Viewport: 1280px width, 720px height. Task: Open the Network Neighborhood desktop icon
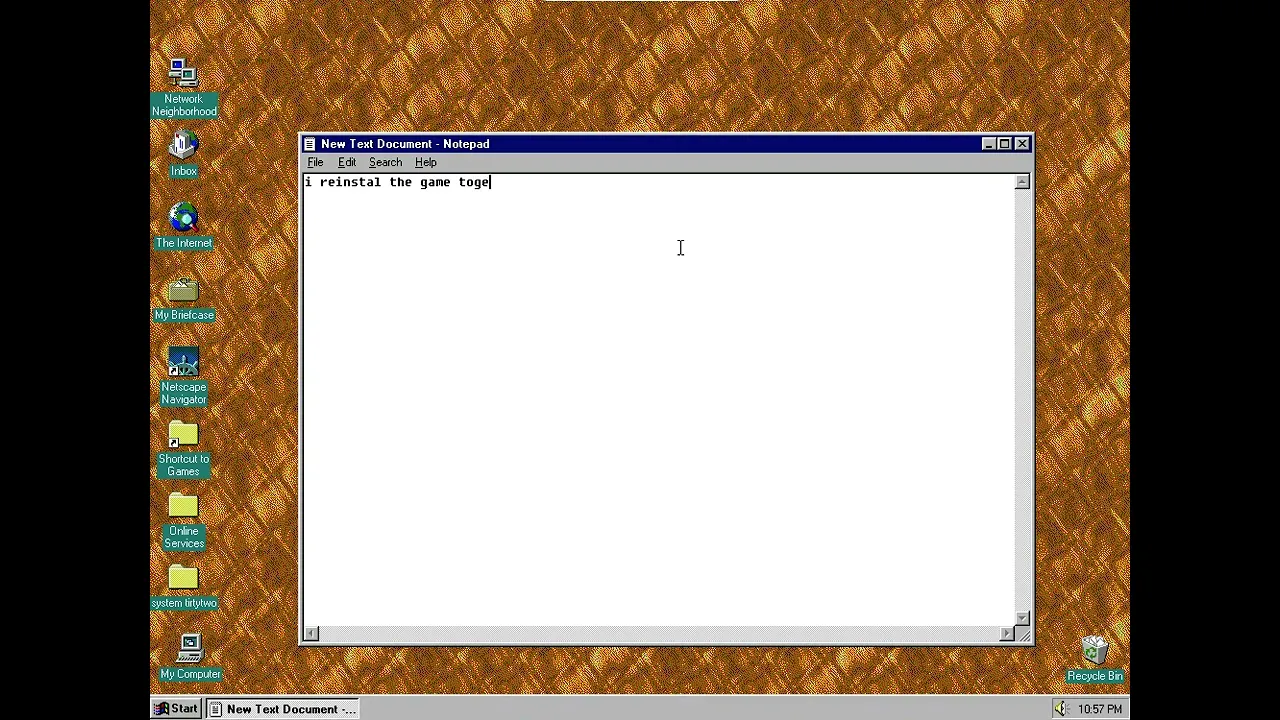coord(183,76)
